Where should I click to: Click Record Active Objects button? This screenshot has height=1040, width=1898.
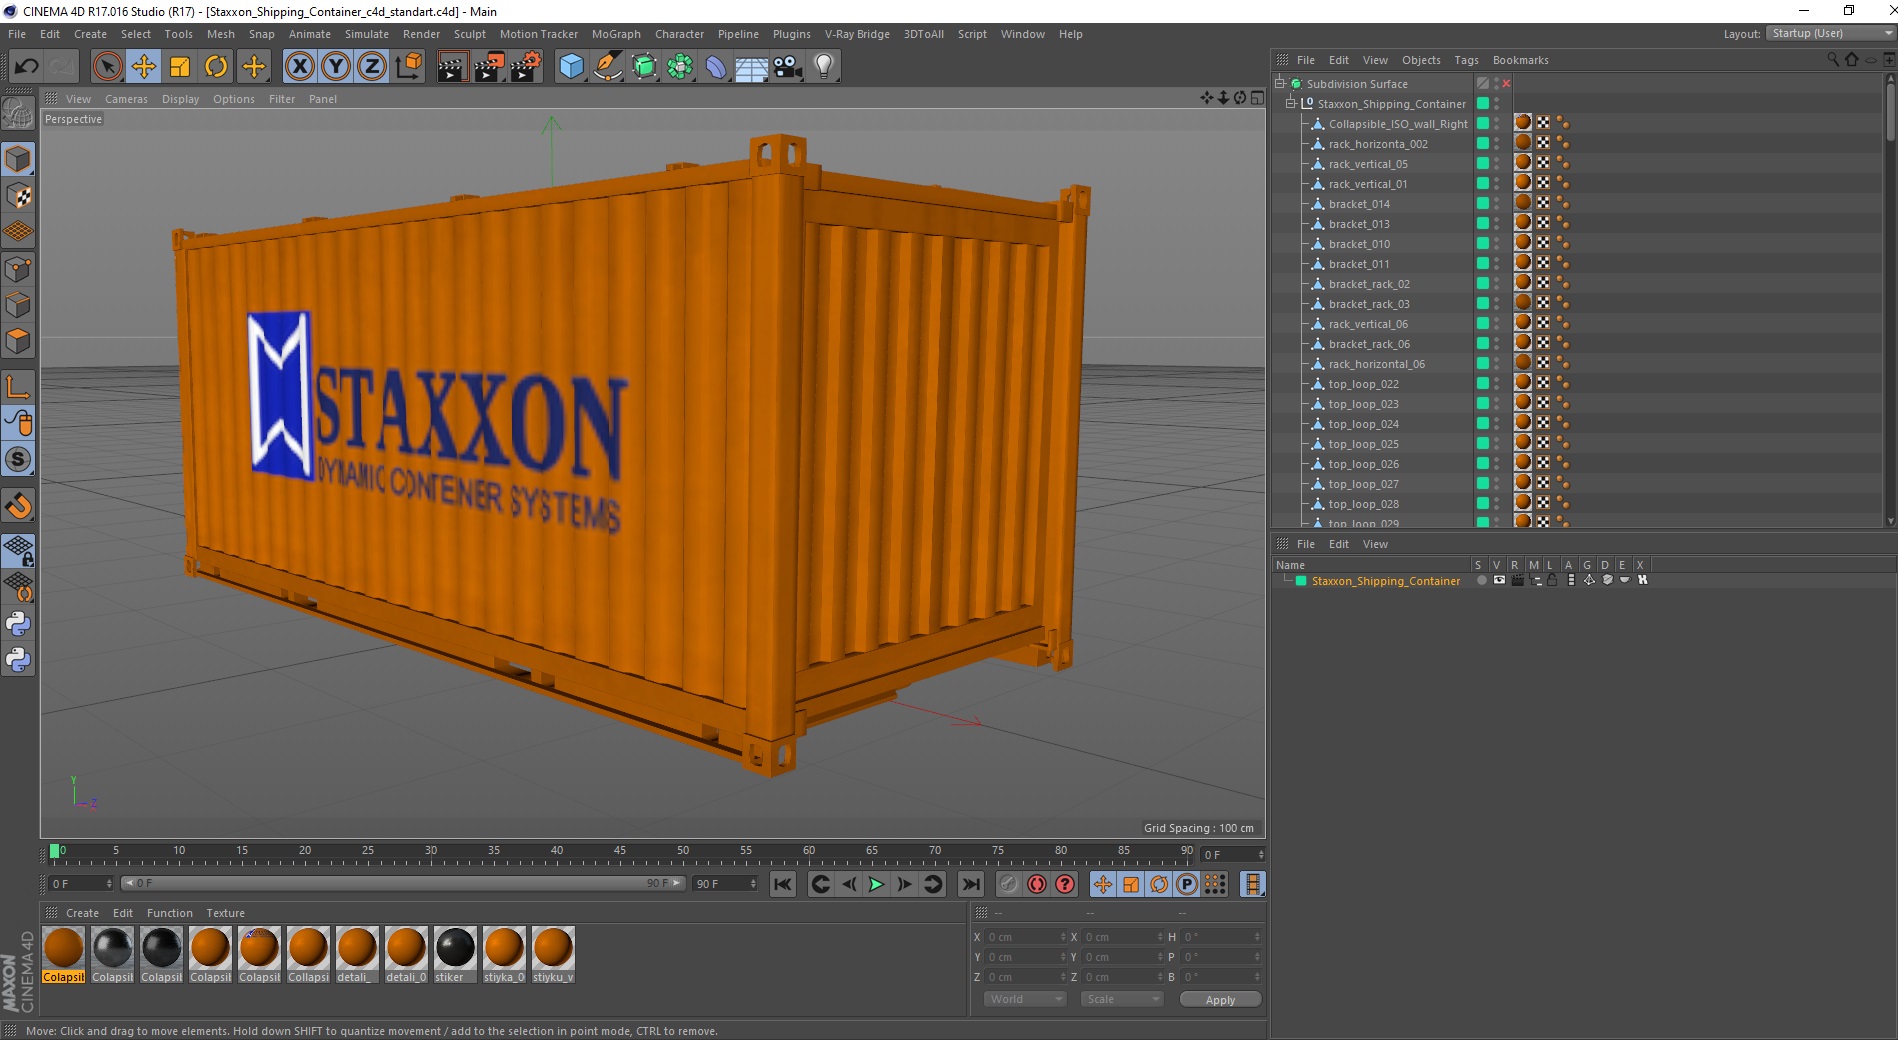[x=1008, y=884]
